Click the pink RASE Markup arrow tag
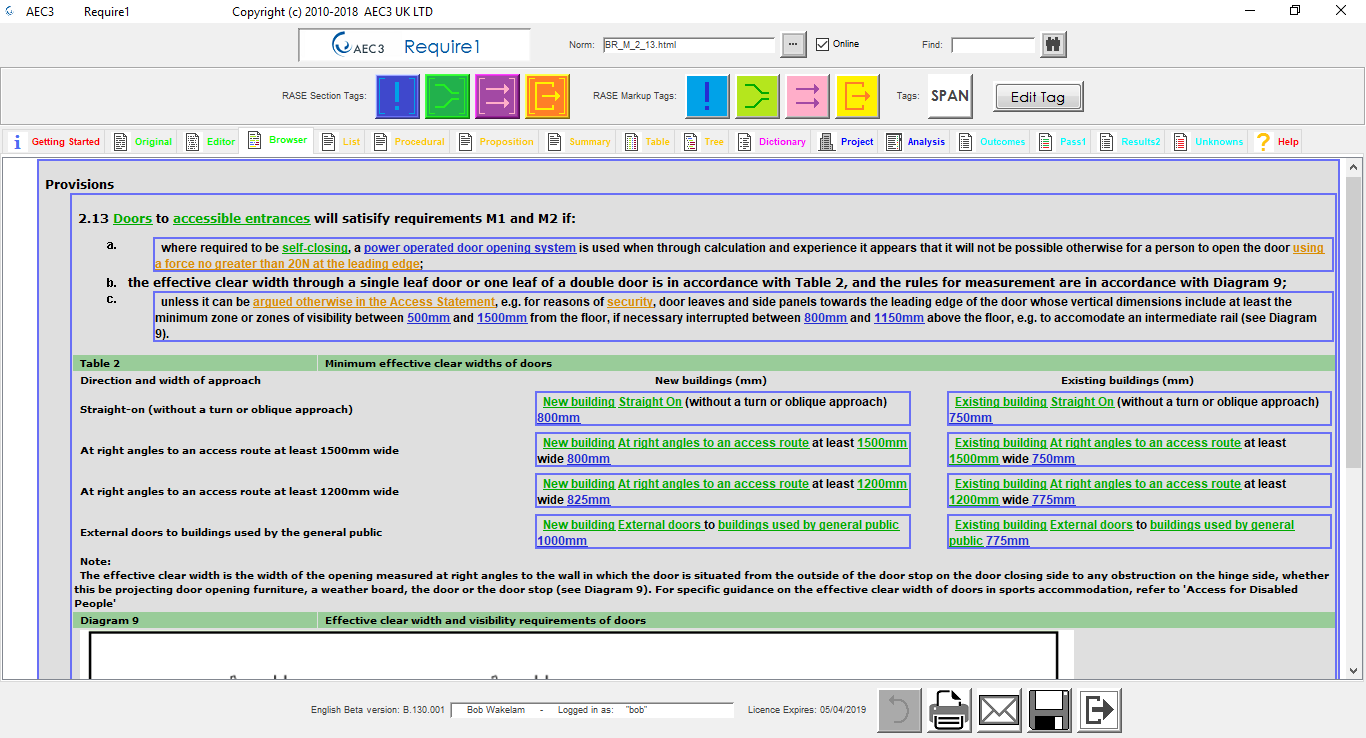The height and width of the screenshot is (738, 1366). [x=808, y=96]
